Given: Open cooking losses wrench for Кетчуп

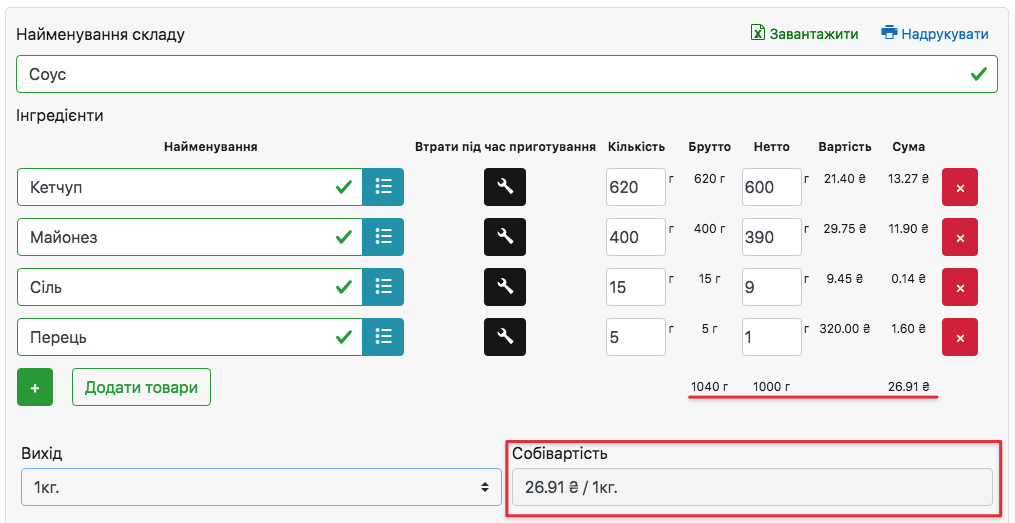Looking at the screenshot, I should (x=505, y=187).
